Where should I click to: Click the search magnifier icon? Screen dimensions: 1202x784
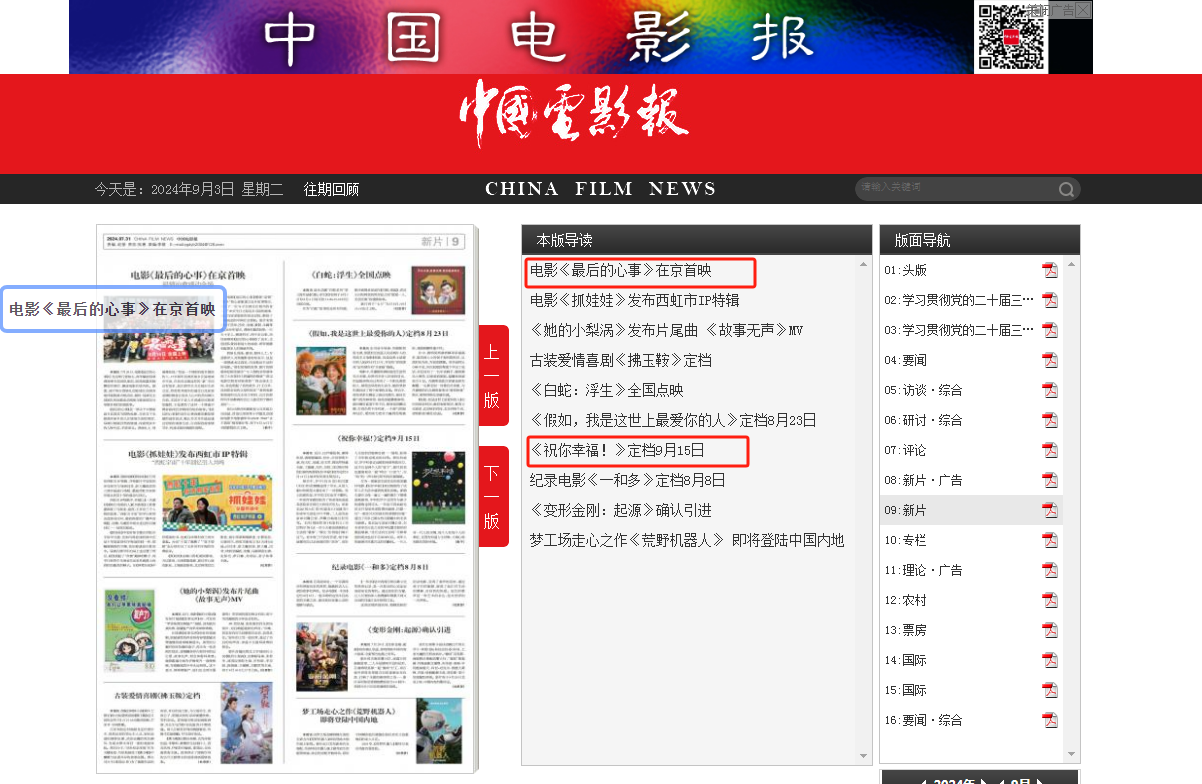click(x=1067, y=189)
